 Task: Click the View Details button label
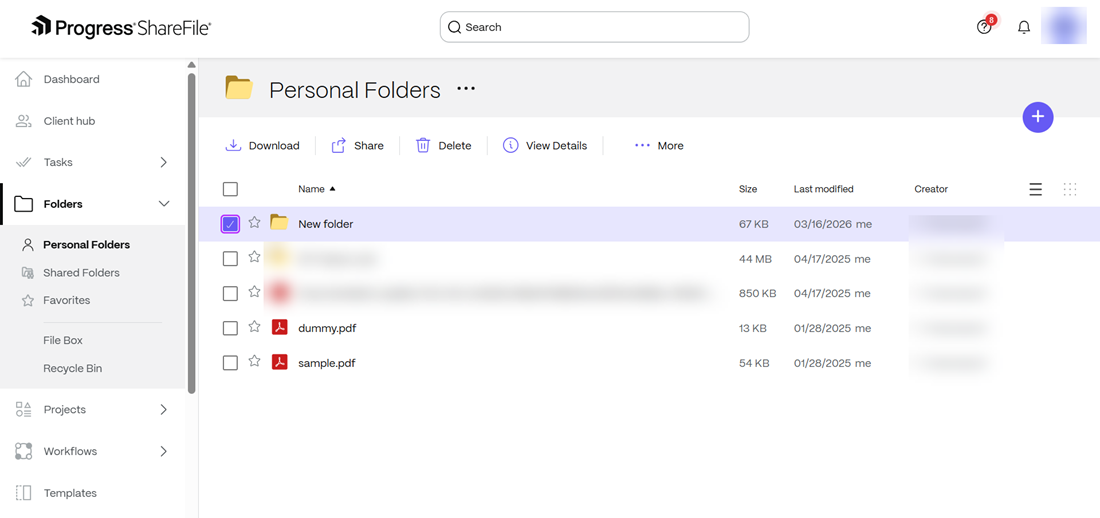pyautogui.click(x=556, y=146)
